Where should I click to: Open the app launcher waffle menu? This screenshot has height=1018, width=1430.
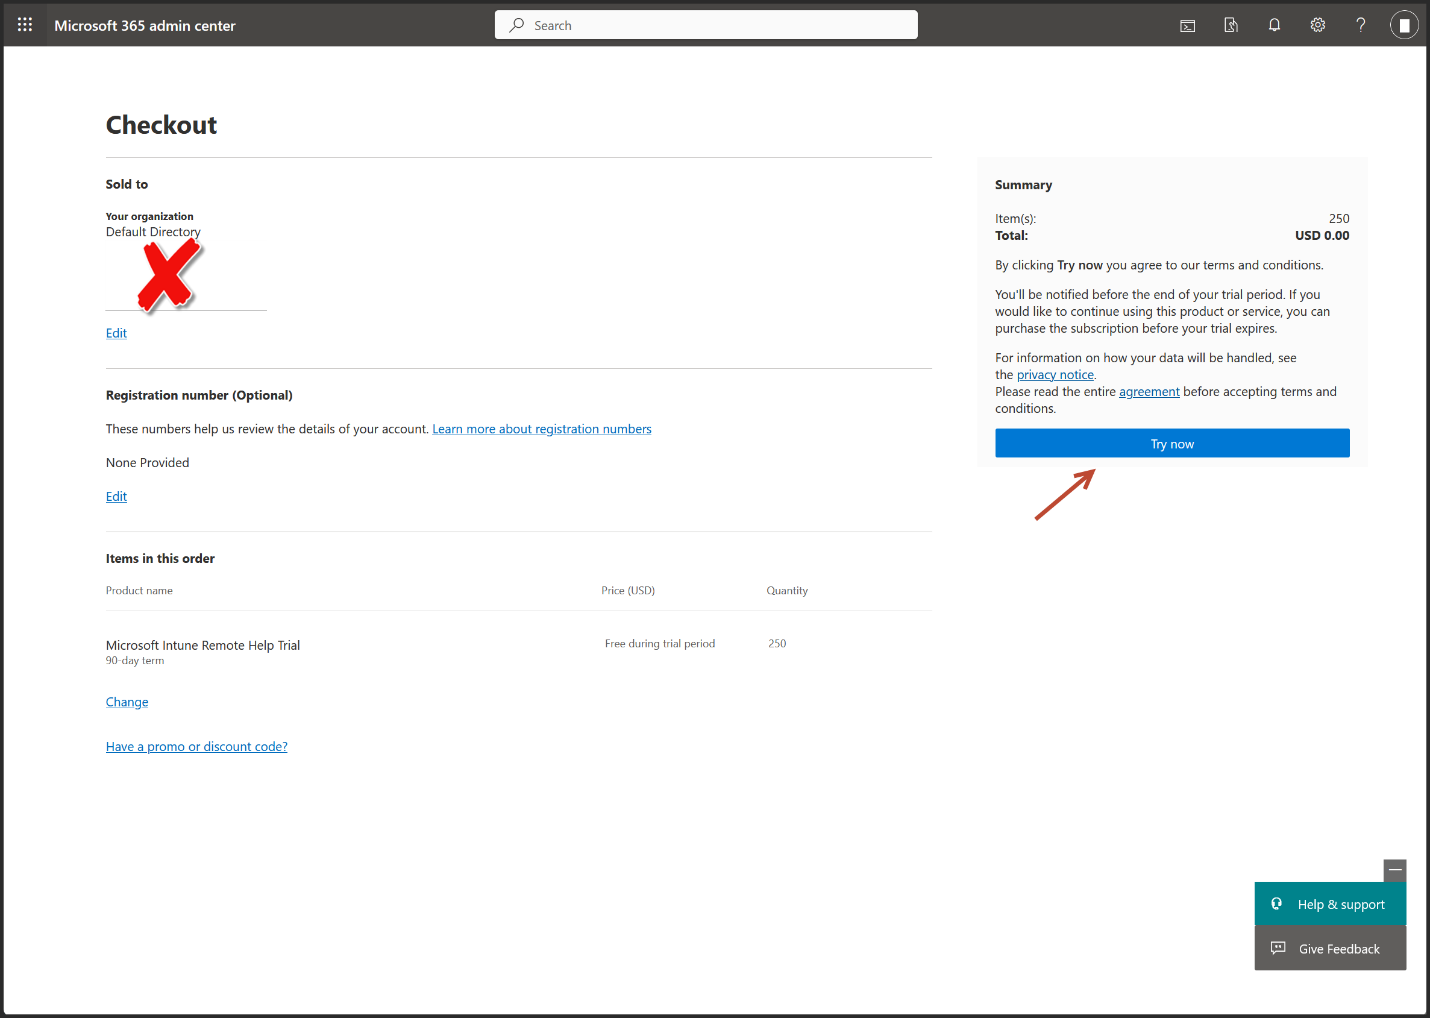(x=25, y=25)
